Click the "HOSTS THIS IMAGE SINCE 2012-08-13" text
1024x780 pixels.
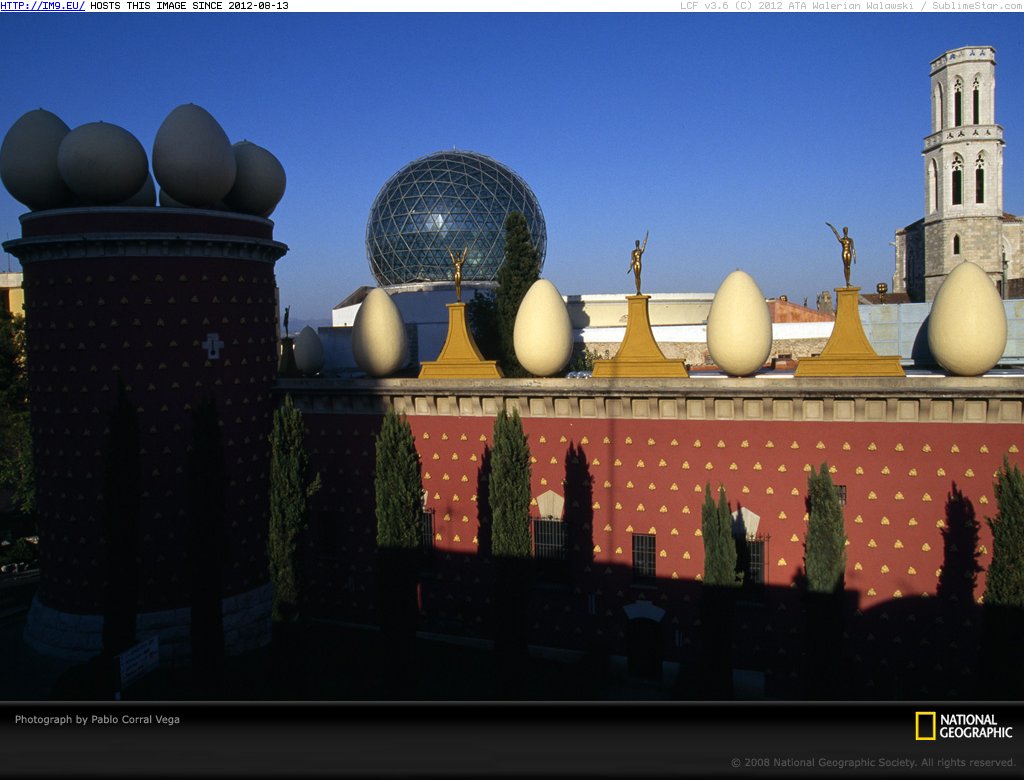pyautogui.click(x=189, y=6)
